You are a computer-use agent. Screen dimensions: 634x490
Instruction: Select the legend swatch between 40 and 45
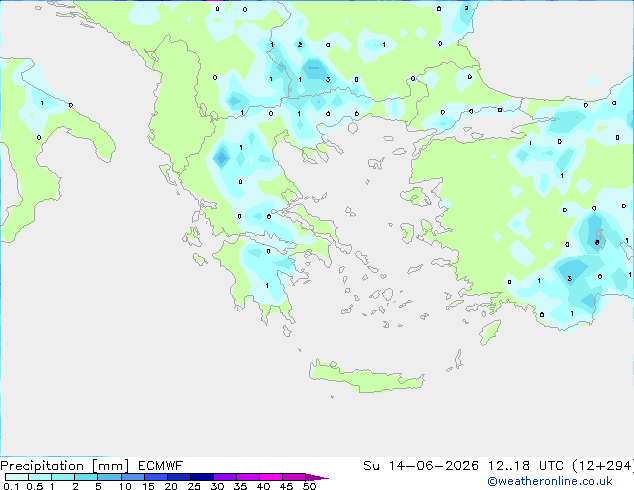271,477
